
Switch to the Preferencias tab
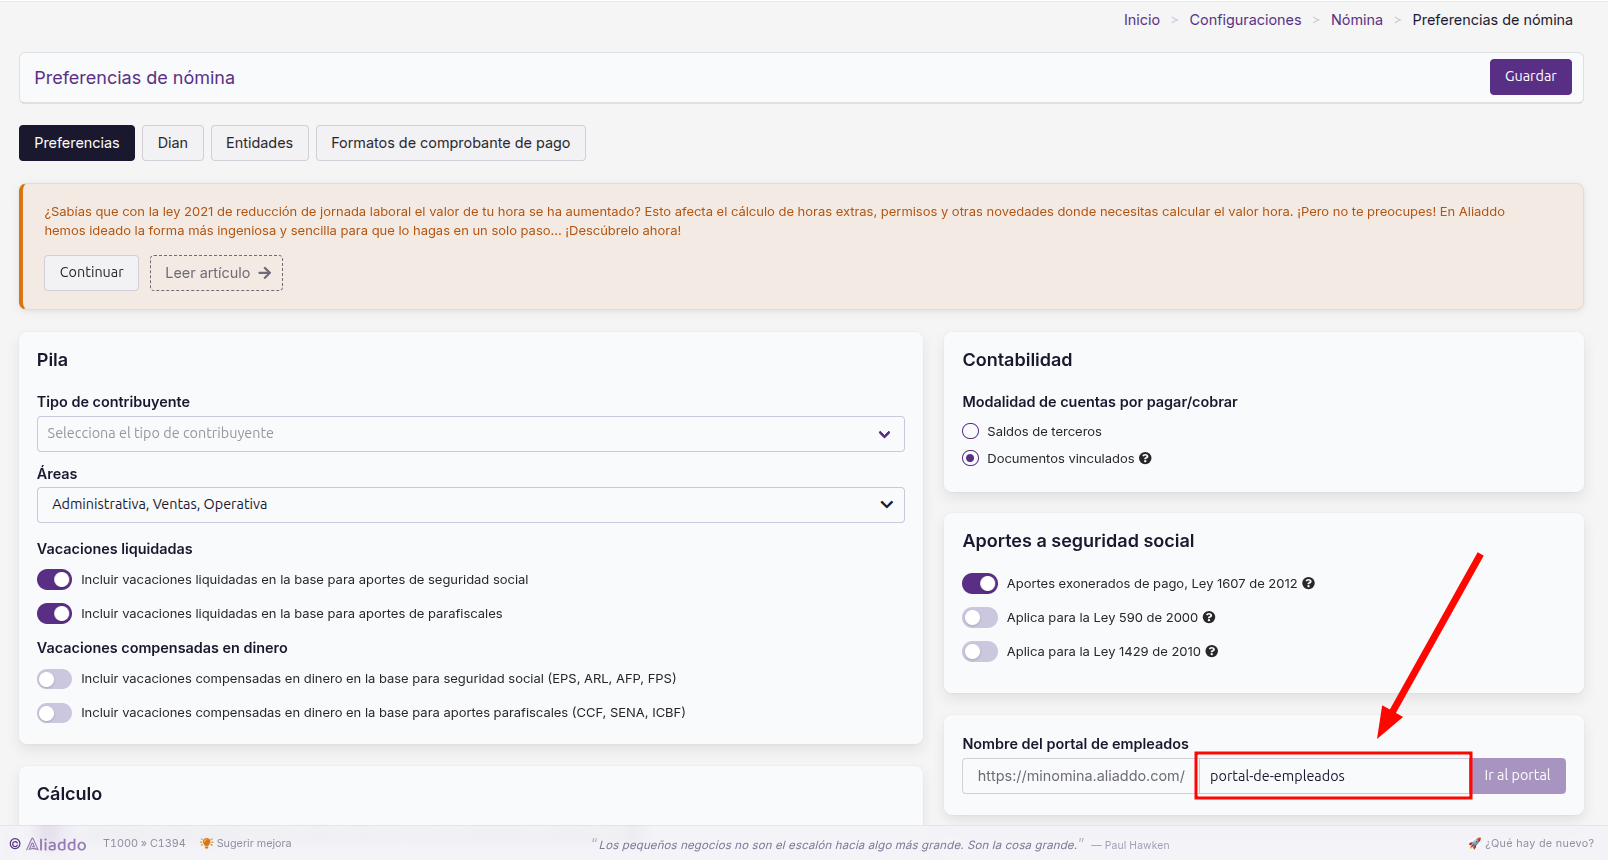[77, 143]
